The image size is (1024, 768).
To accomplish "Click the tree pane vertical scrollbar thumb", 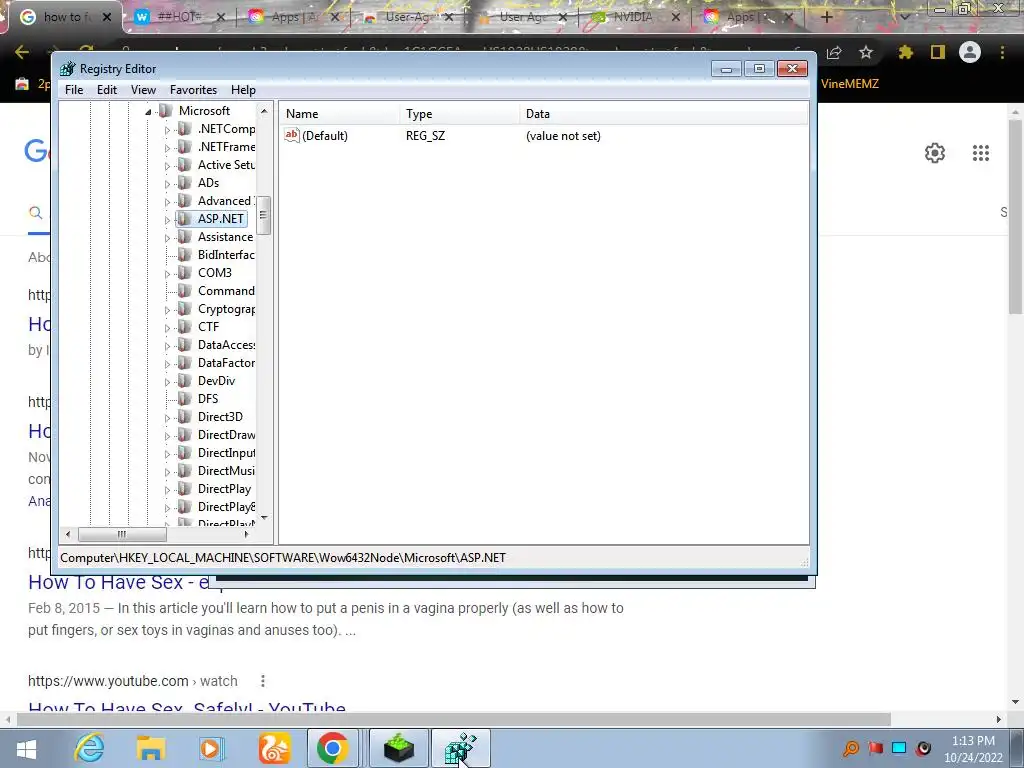I will (264, 215).
